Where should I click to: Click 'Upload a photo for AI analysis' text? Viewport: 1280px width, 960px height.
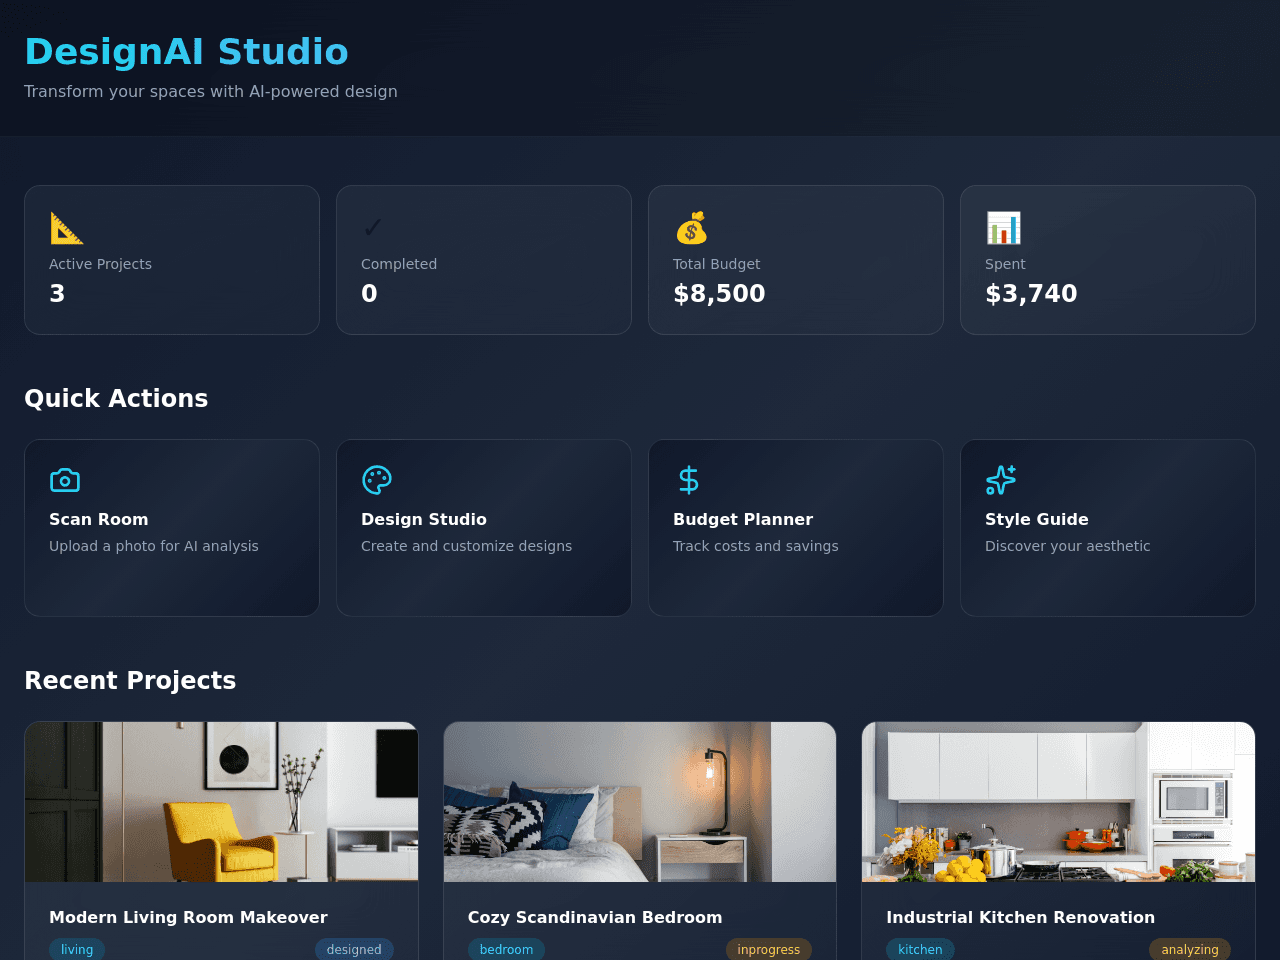coord(154,546)
